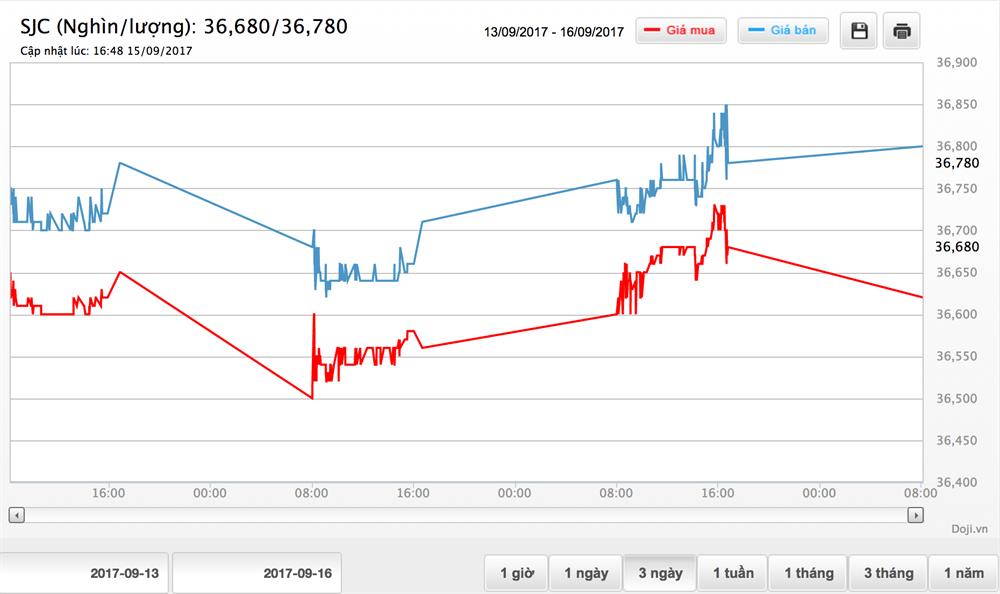Select the 1 tuần time range
The height and width of the screenshot is (594, 1000).
pyautogui.click(x=733, y=573)
